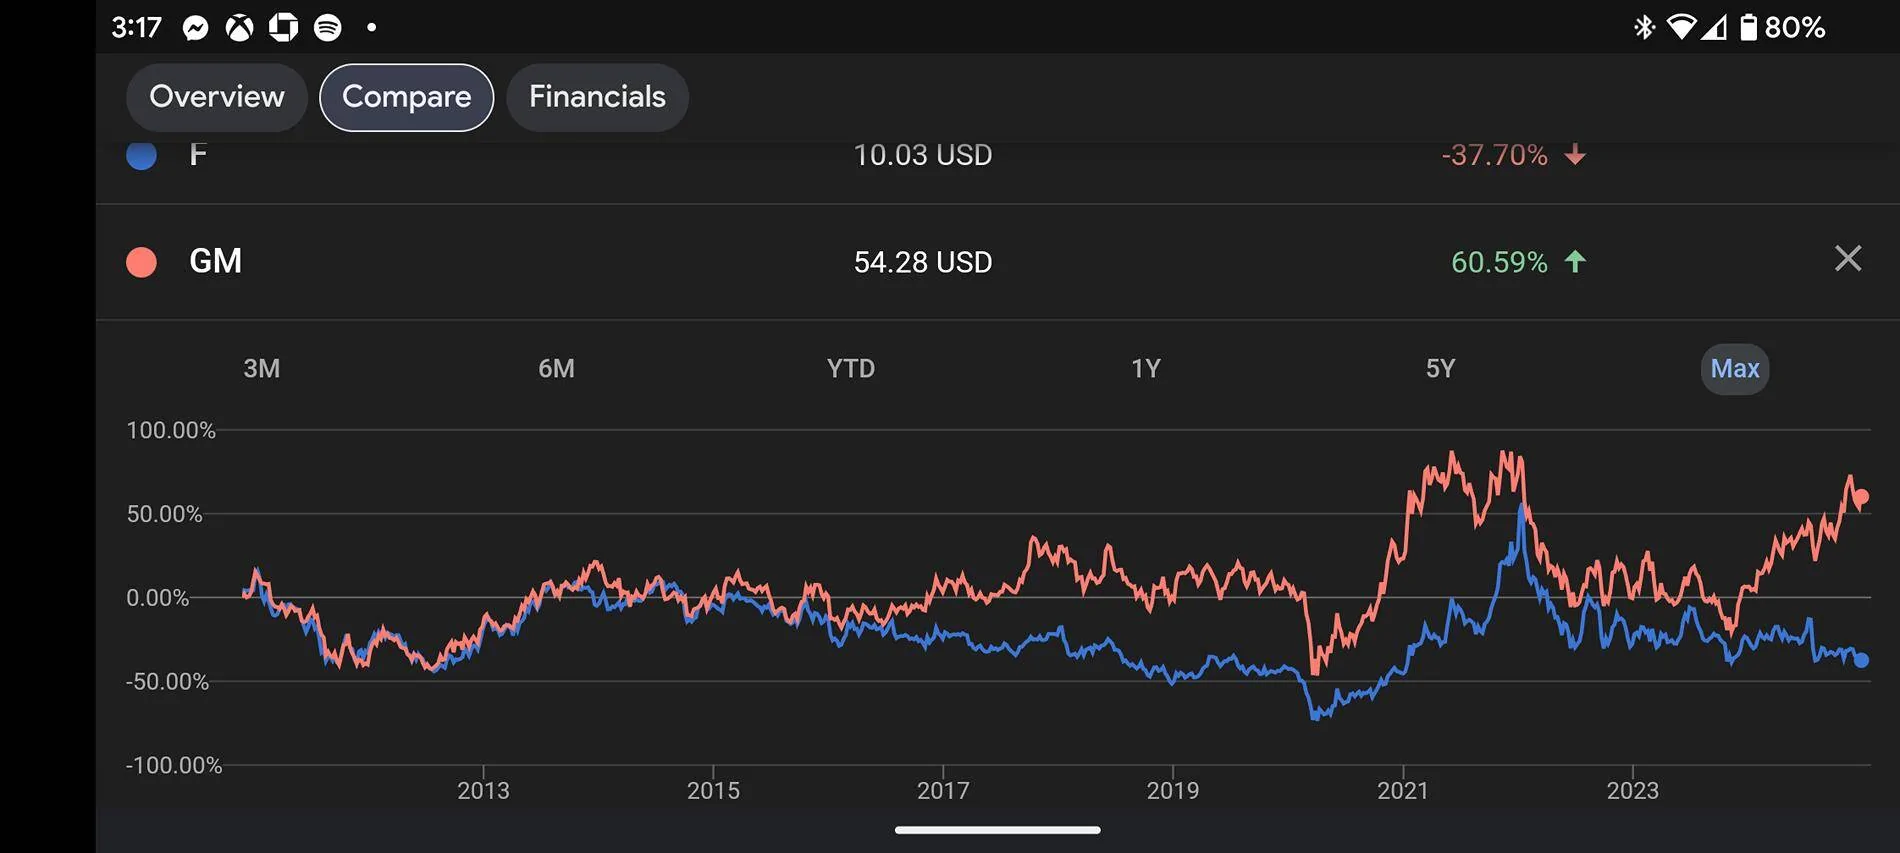Tap the battery 80% indicator

point(1783,27)
